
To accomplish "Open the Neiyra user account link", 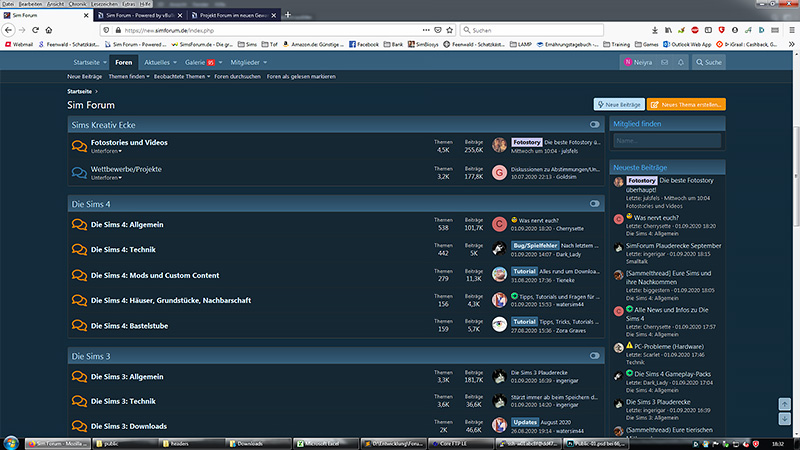I will [x=638, y=62].
